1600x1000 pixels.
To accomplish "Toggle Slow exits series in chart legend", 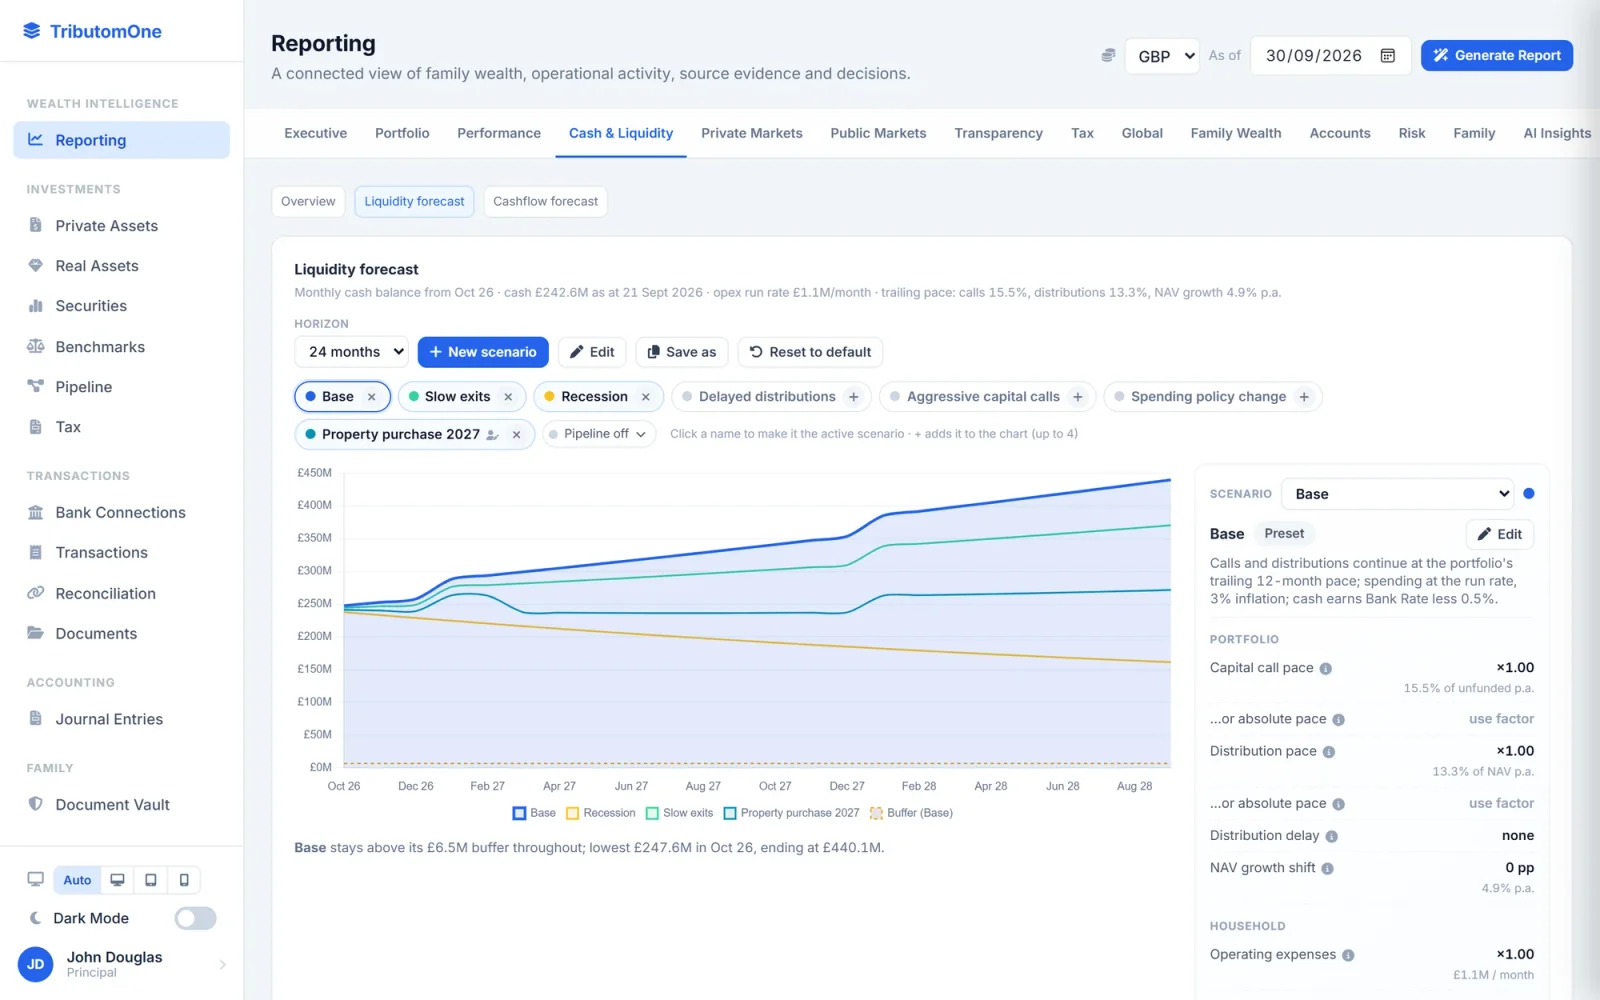I will [x=680, y=813].
